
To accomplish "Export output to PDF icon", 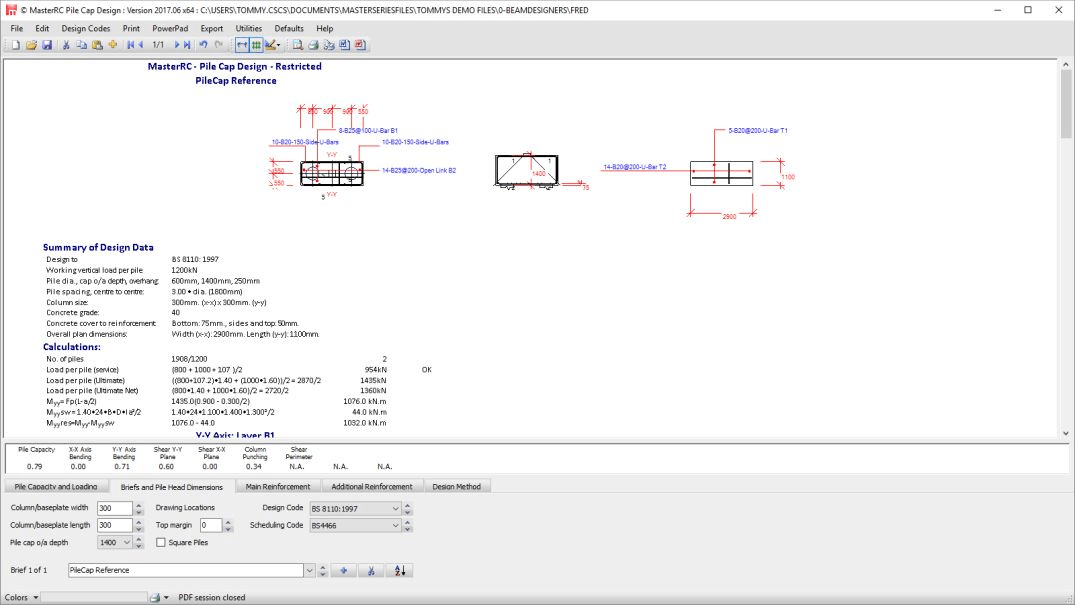I will [361, 45].
